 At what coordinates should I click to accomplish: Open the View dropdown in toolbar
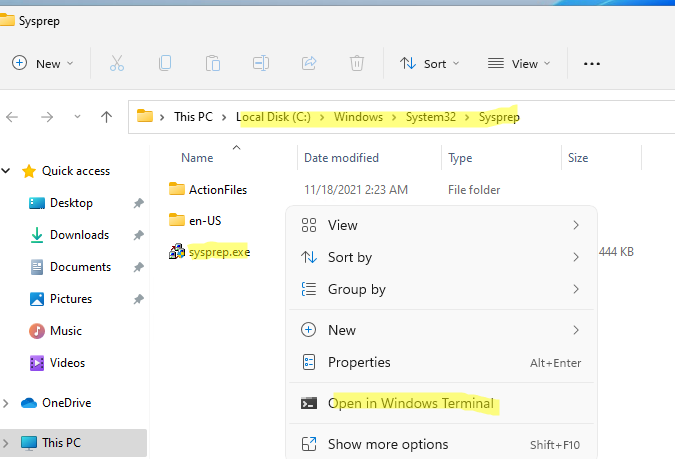pos(519,64)
